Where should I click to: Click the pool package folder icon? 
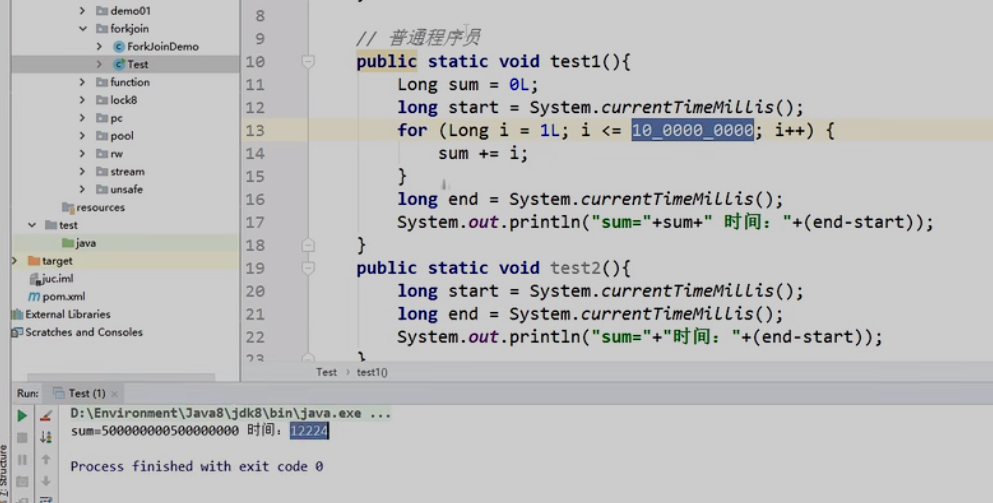tap(101, 136)
